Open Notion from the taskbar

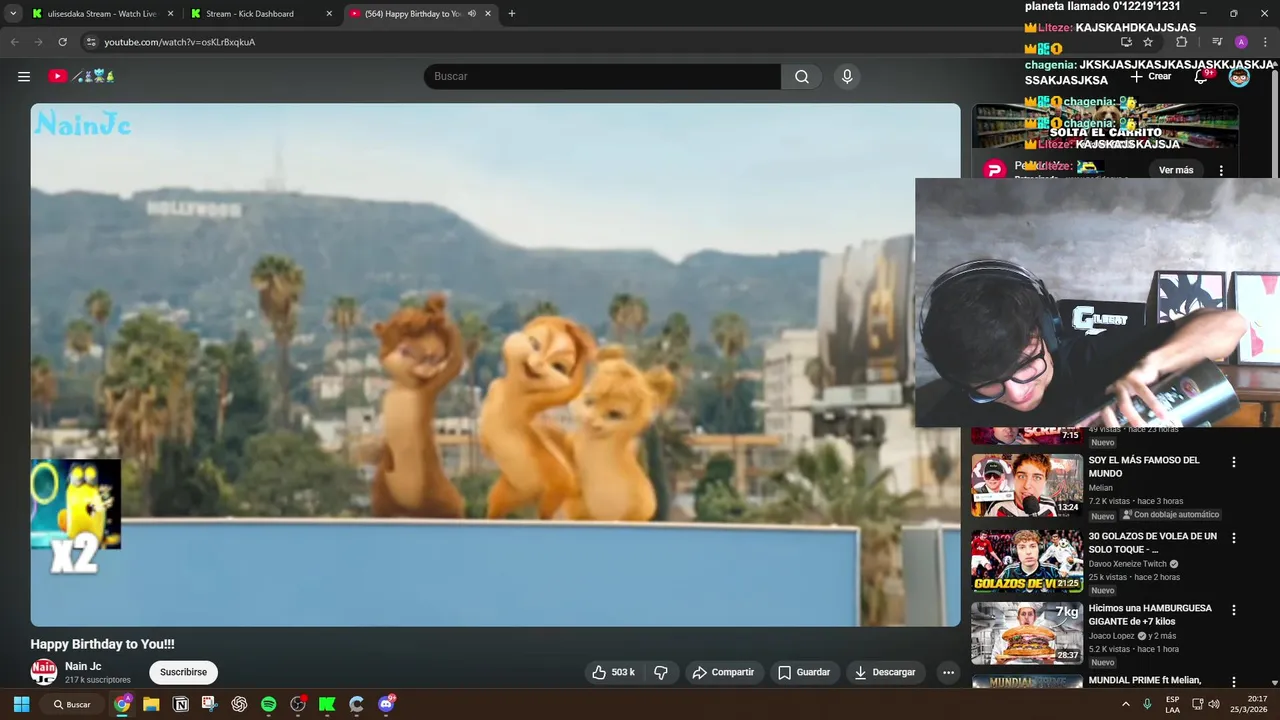(181, 704)
